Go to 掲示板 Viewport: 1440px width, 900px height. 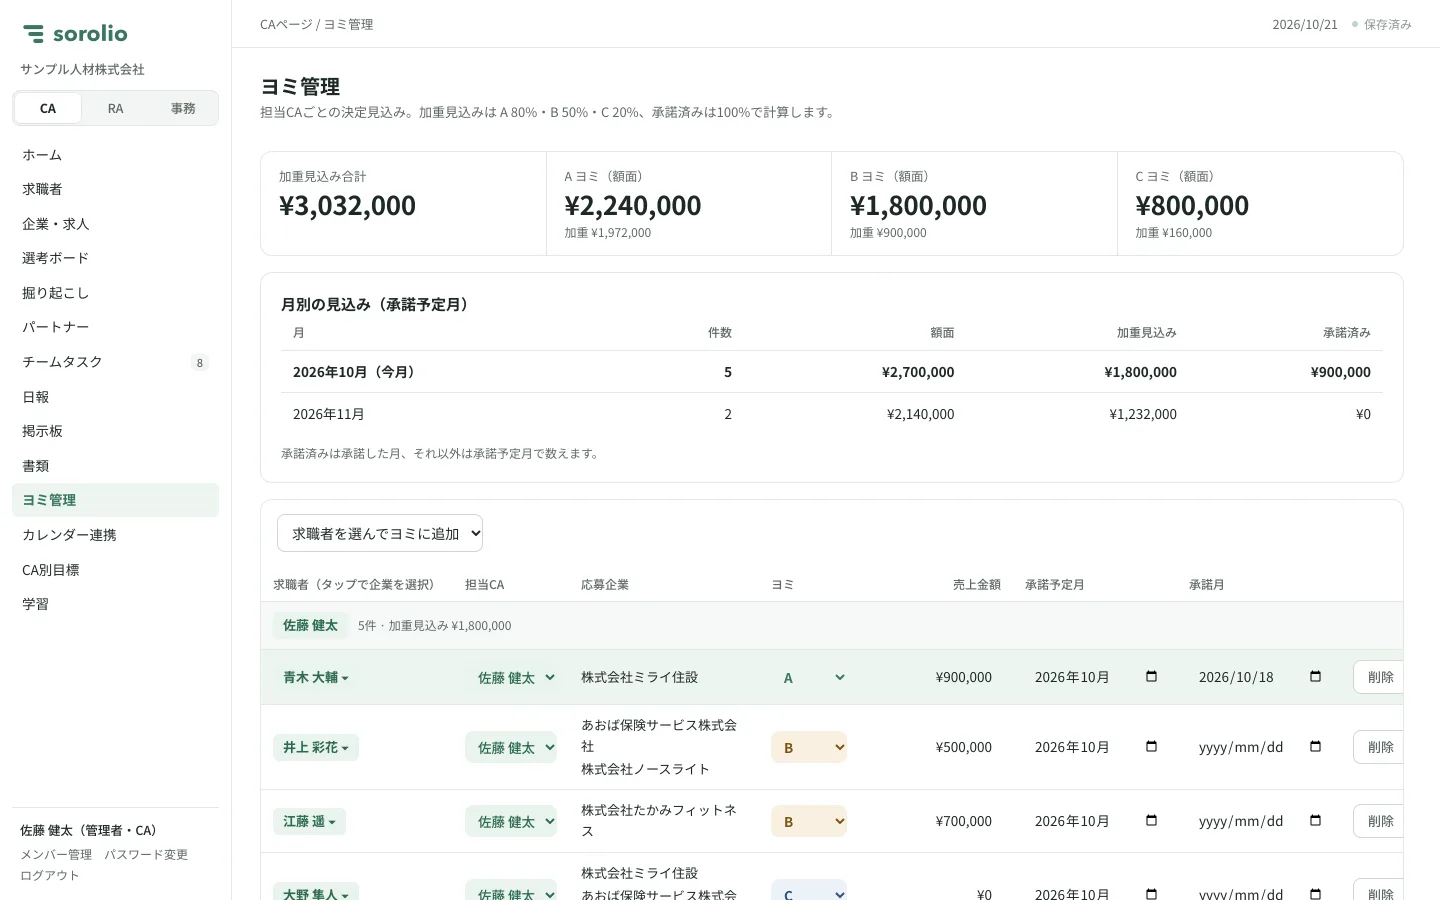(x=115, y=431)
